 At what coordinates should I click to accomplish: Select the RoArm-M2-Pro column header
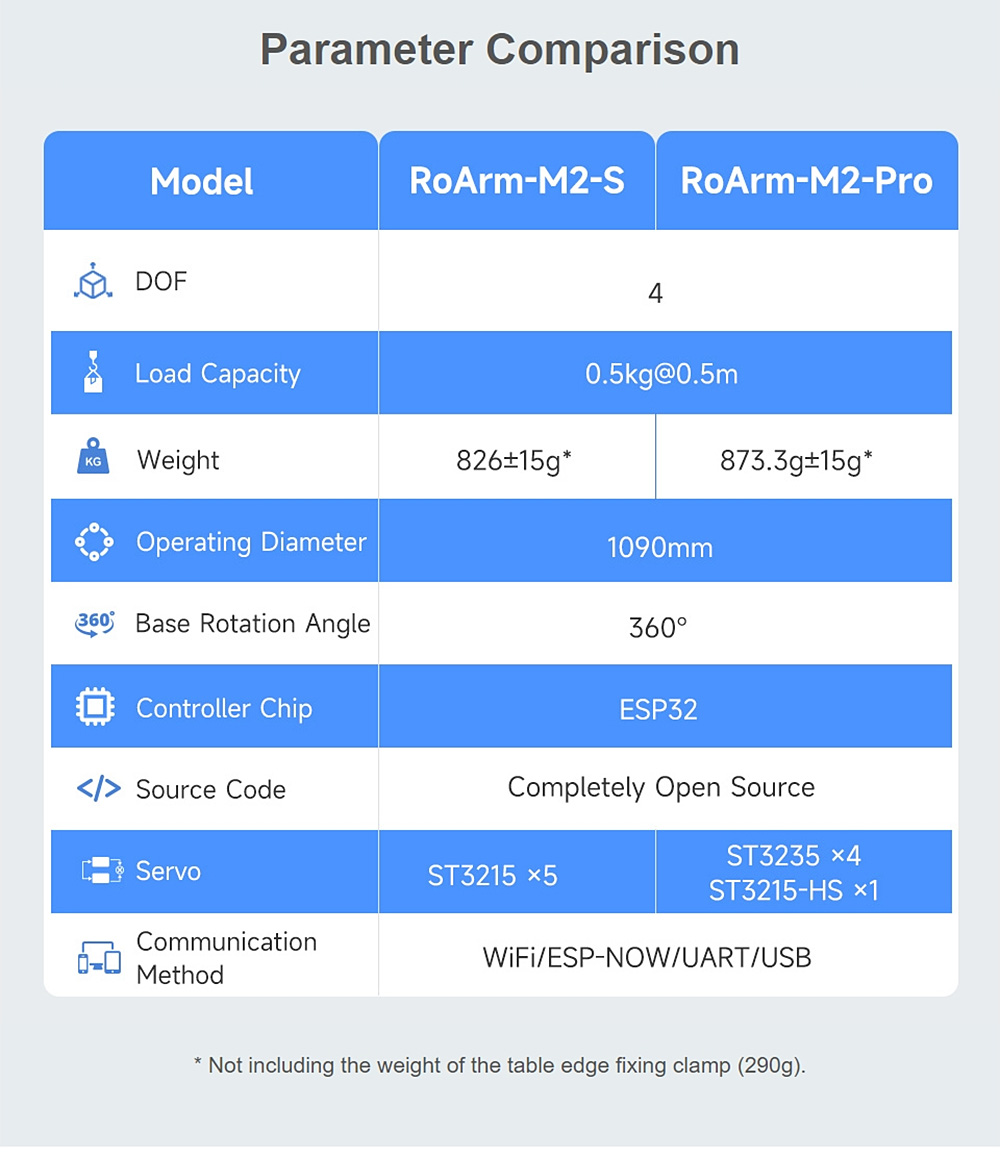tap(806, 181)
